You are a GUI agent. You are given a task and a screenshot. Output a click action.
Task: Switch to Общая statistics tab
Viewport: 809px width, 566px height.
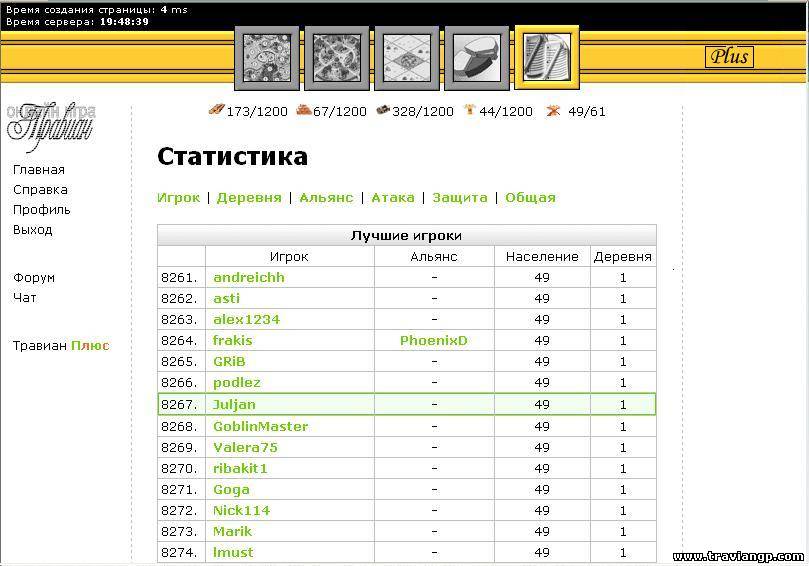[530, 198]
